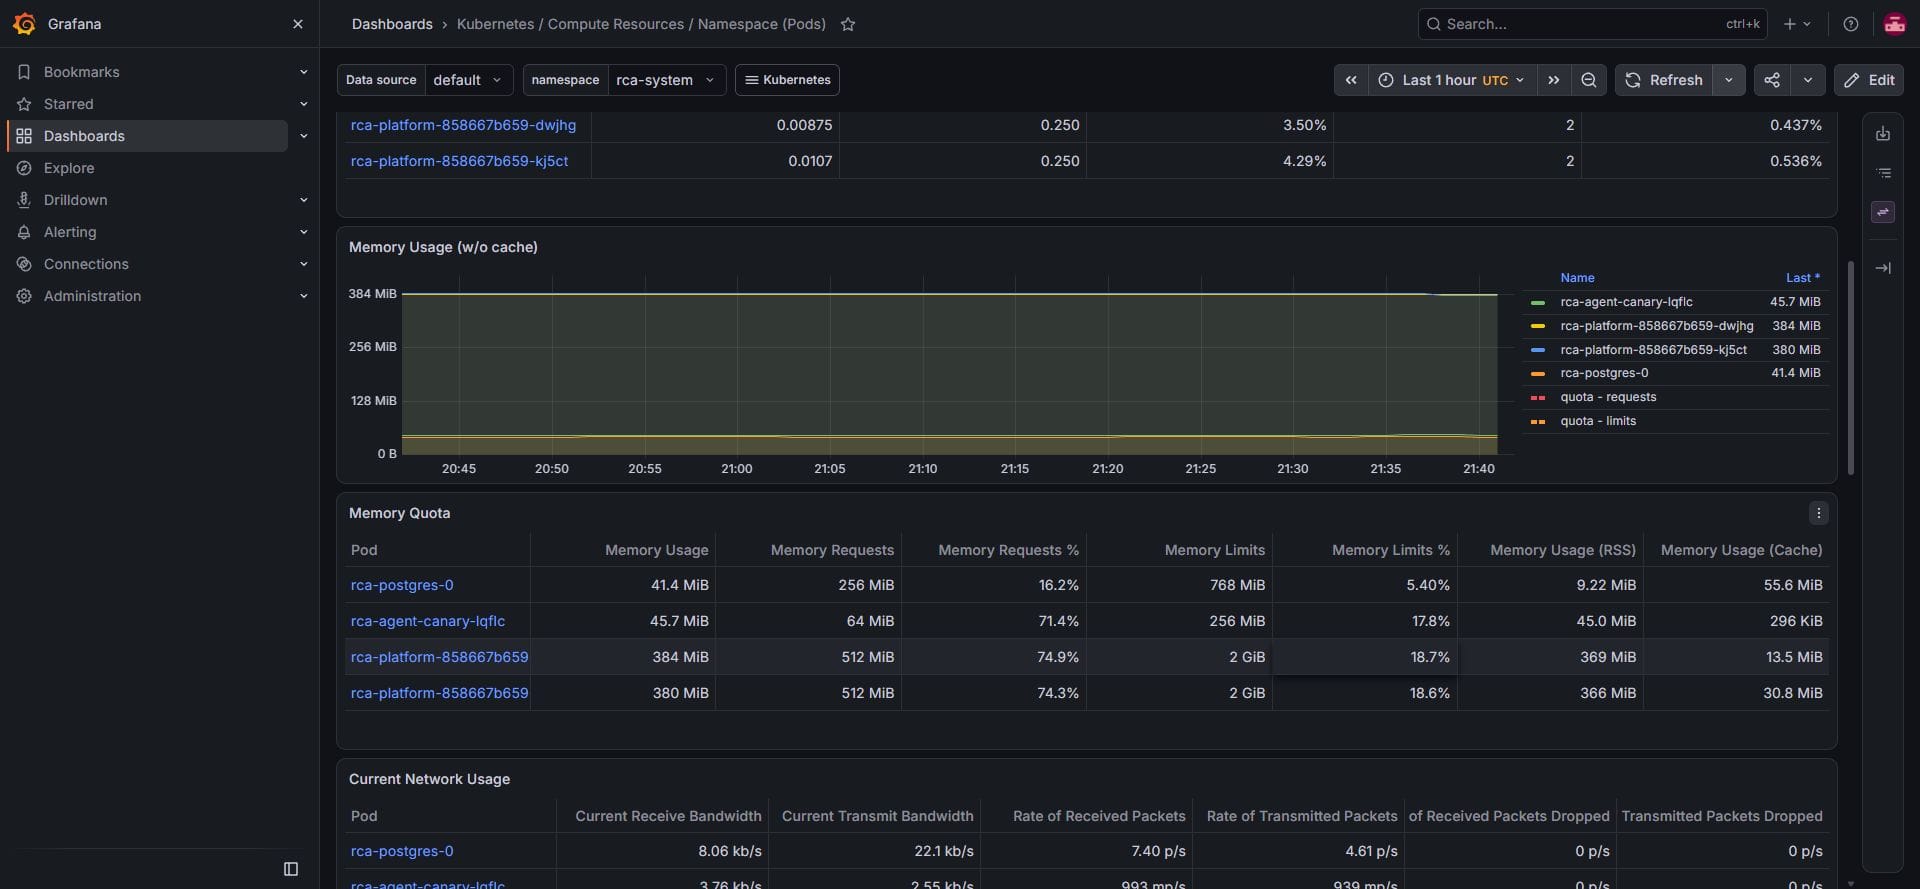Click the export icon in the right sidebar

(x=1883, y=134)
